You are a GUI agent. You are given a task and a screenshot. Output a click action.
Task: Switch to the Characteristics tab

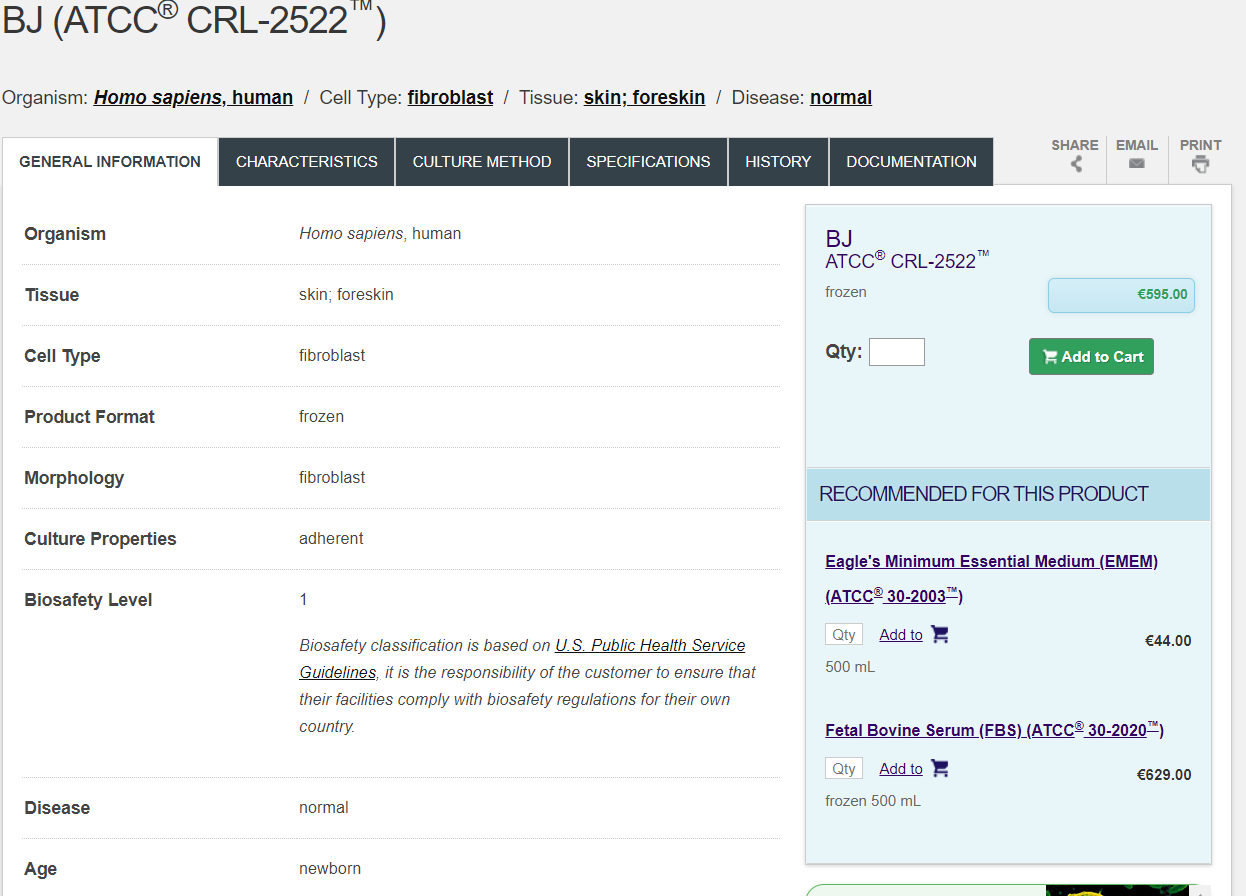click(307, 162)
